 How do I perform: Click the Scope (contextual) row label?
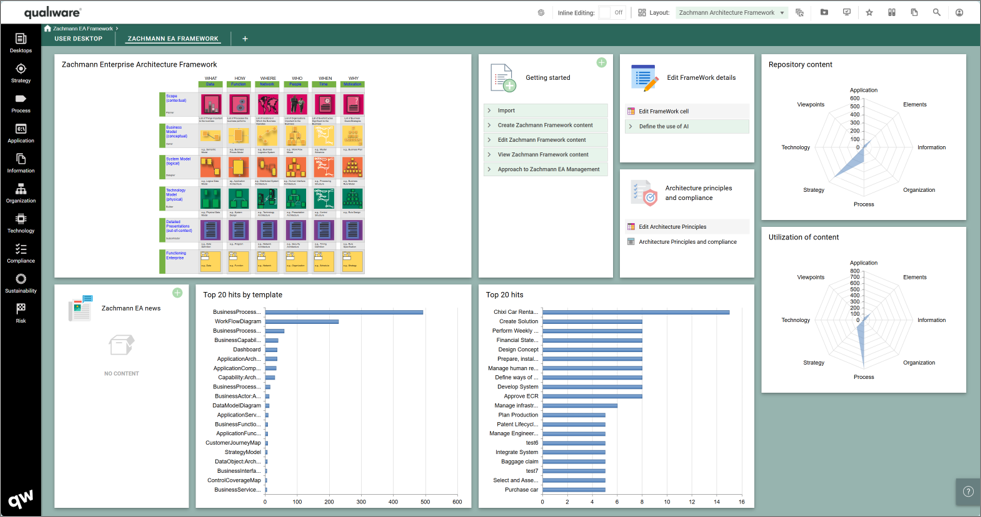point(176,98)
